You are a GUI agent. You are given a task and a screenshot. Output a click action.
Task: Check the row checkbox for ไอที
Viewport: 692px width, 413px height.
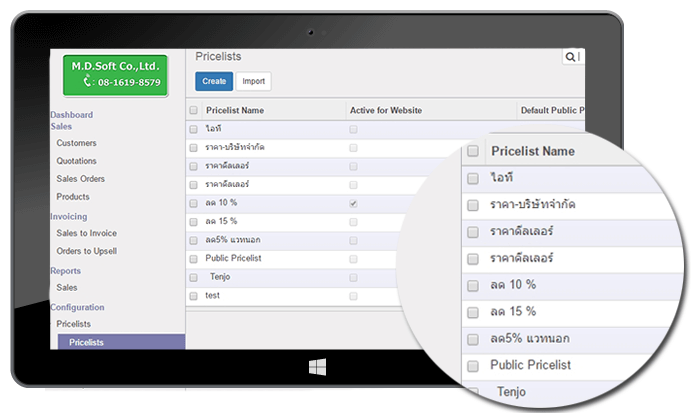point(193,129)
